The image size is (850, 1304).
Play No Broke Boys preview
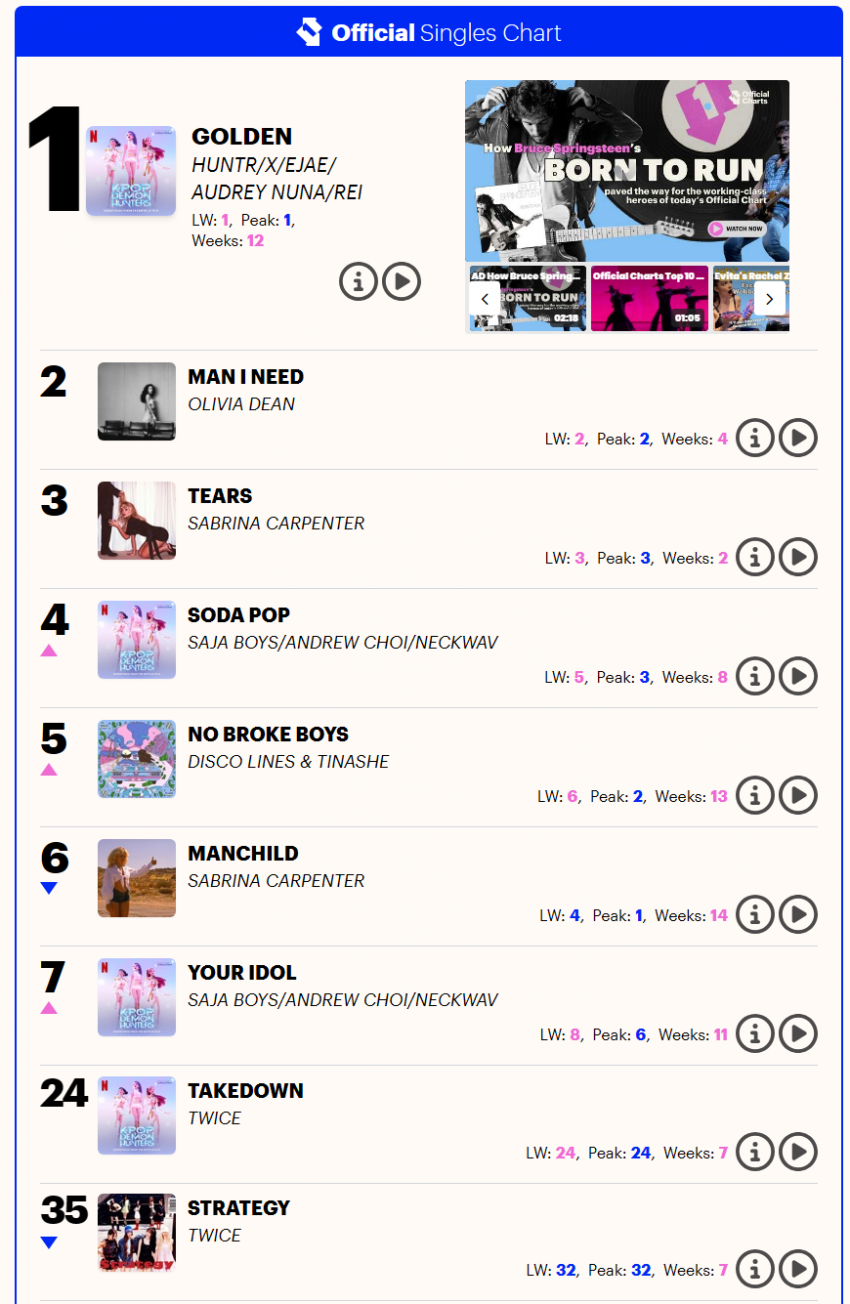(798, 795)
